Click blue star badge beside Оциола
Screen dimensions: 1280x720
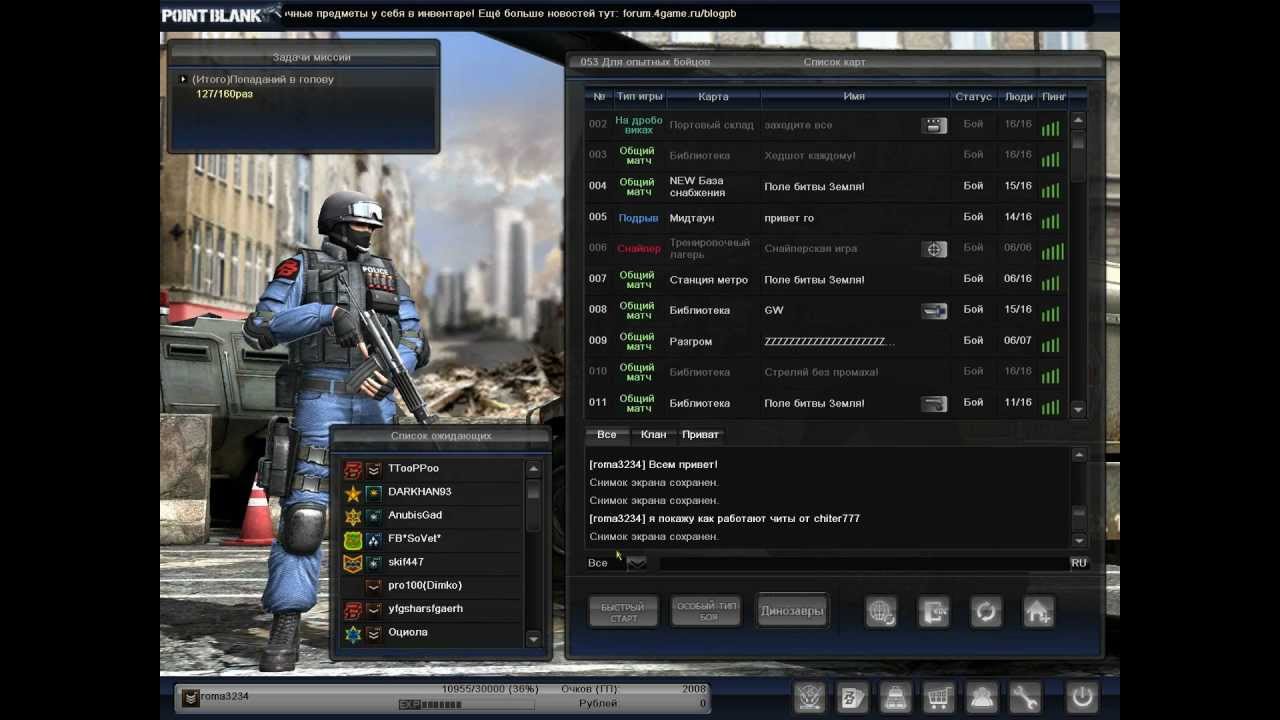pyautogui.click(x=352, y=633)
